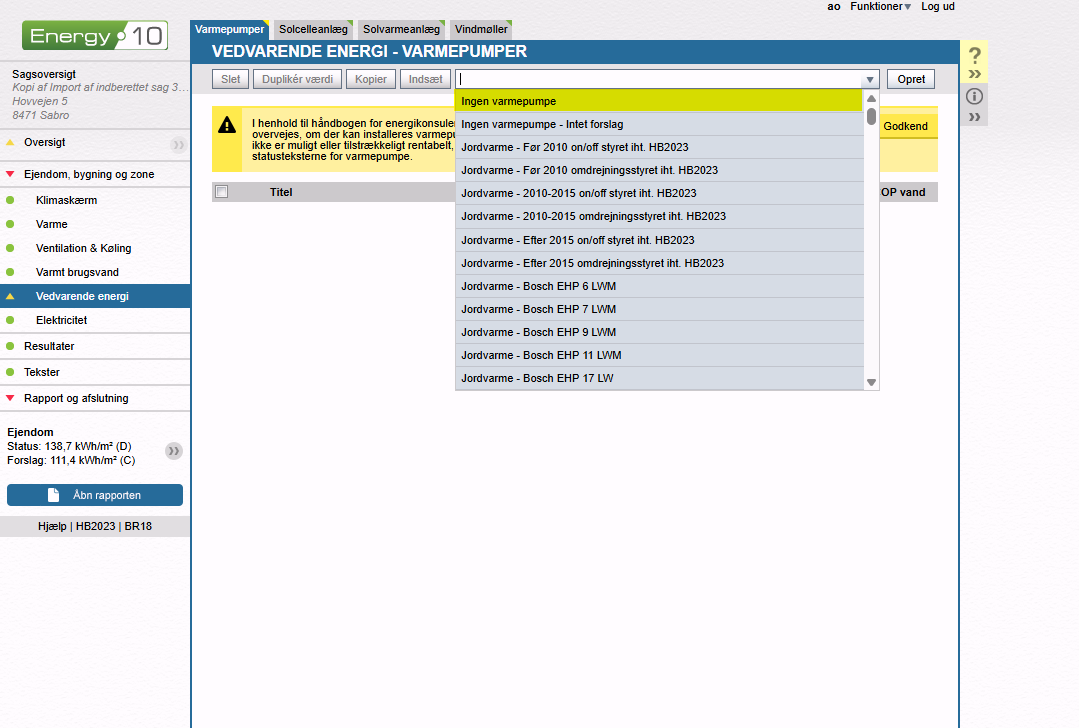Tick the select-all checkbox beside Titel
The height and width of the screenshot is (728, 1079).
tap(222, 192)
